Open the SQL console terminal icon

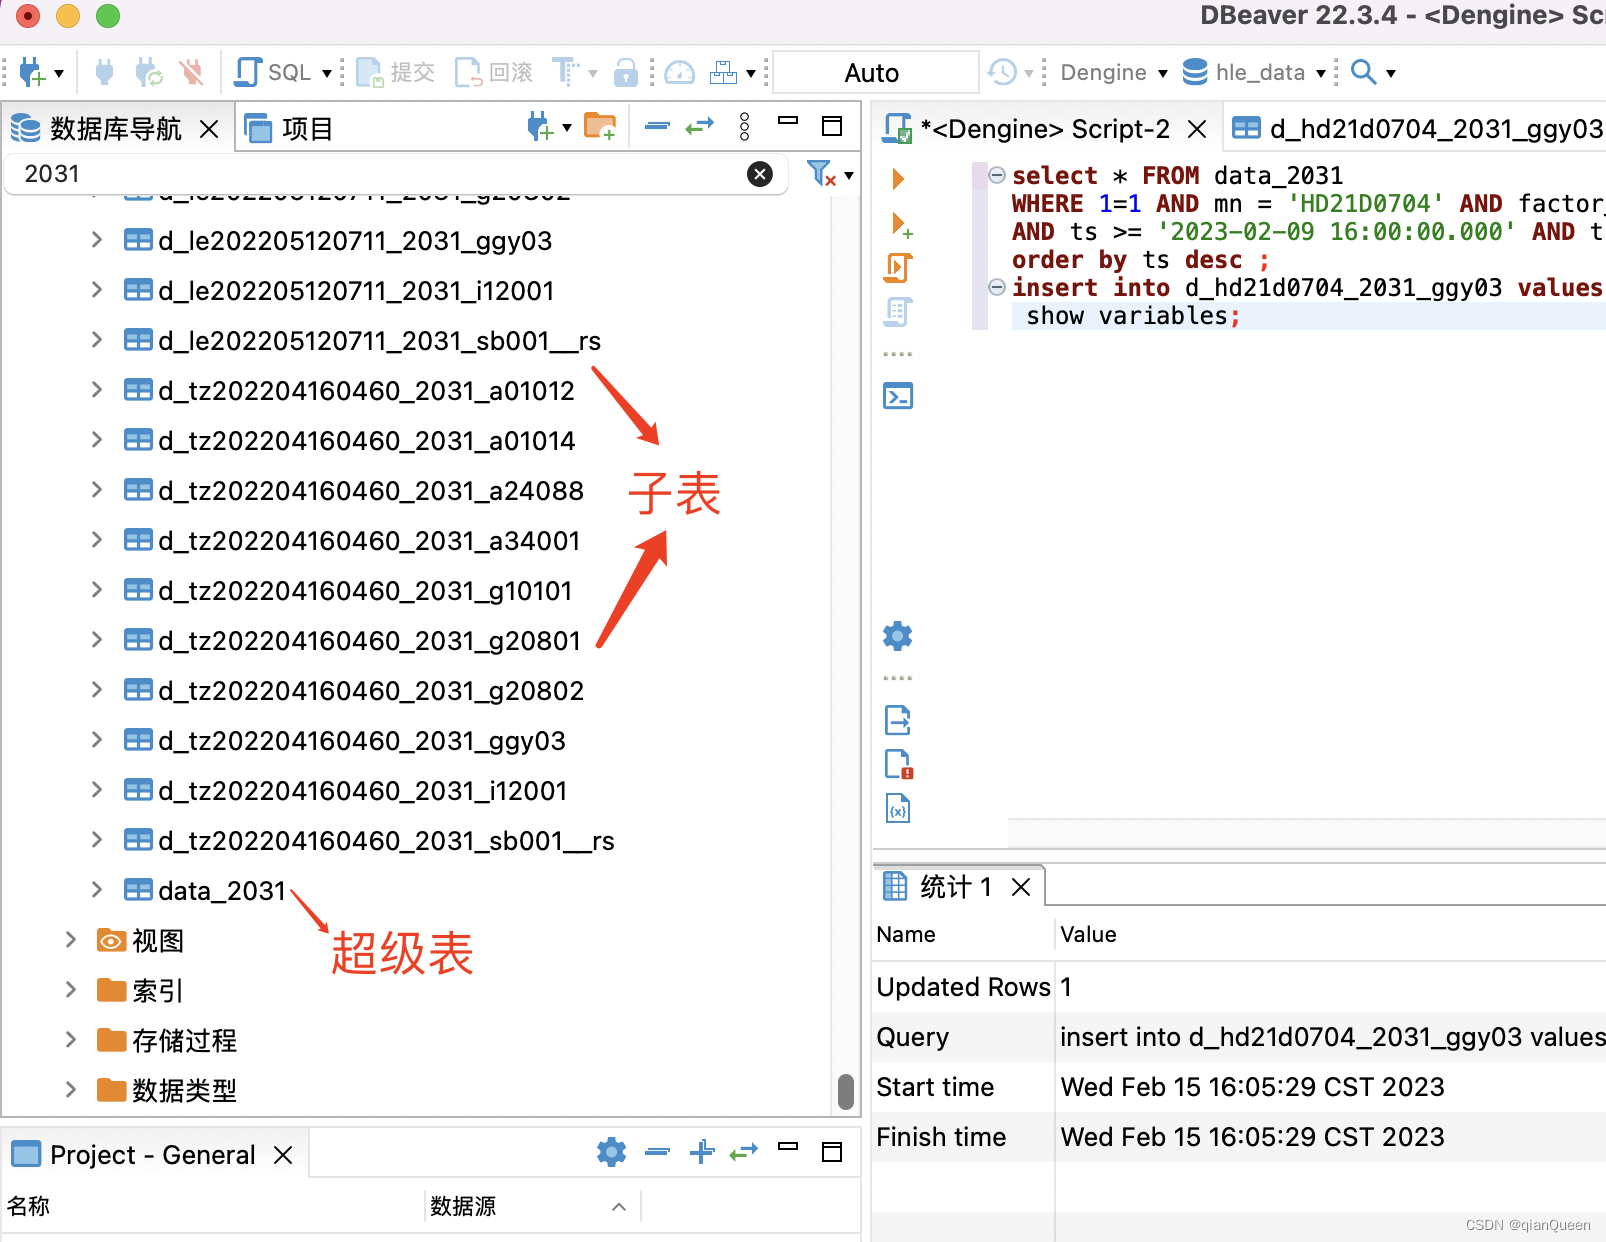[898, 396]
